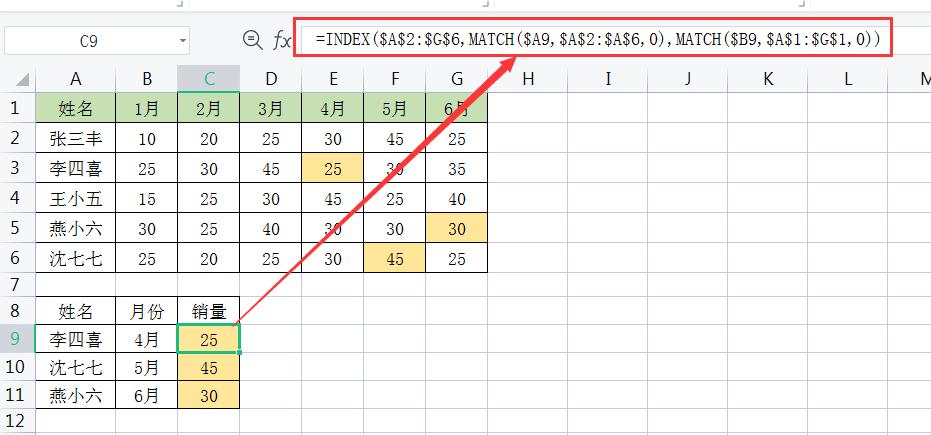The width and height of the screenshot is (931, 435).
Task: Click highlighted cell E3 with 25
Action: 332,168
